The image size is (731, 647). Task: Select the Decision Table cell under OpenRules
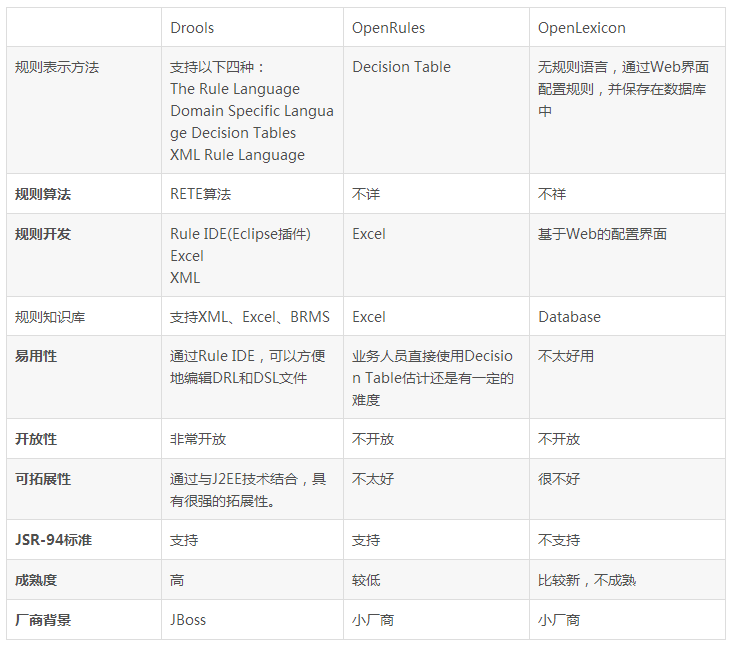[x=401, y=67]
